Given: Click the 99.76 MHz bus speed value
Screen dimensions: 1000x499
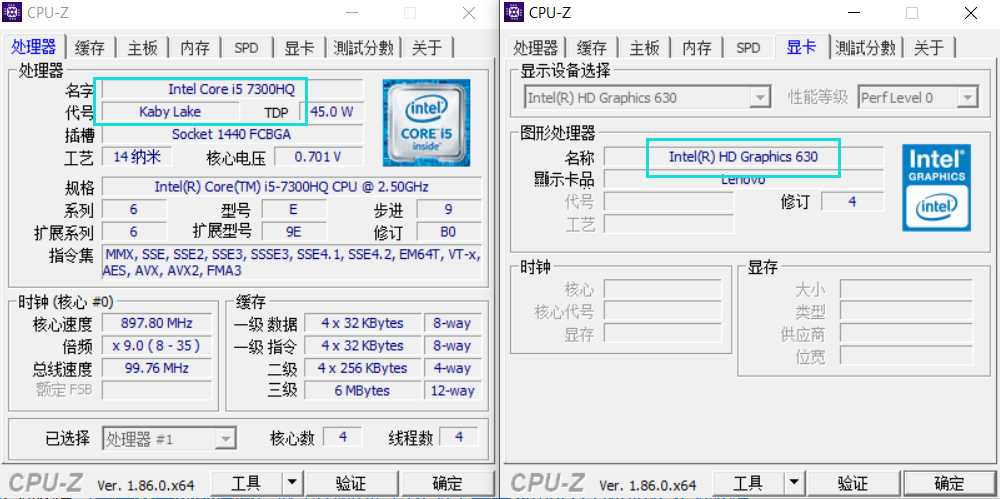Looking at the screenshot, I should point(157,368).
